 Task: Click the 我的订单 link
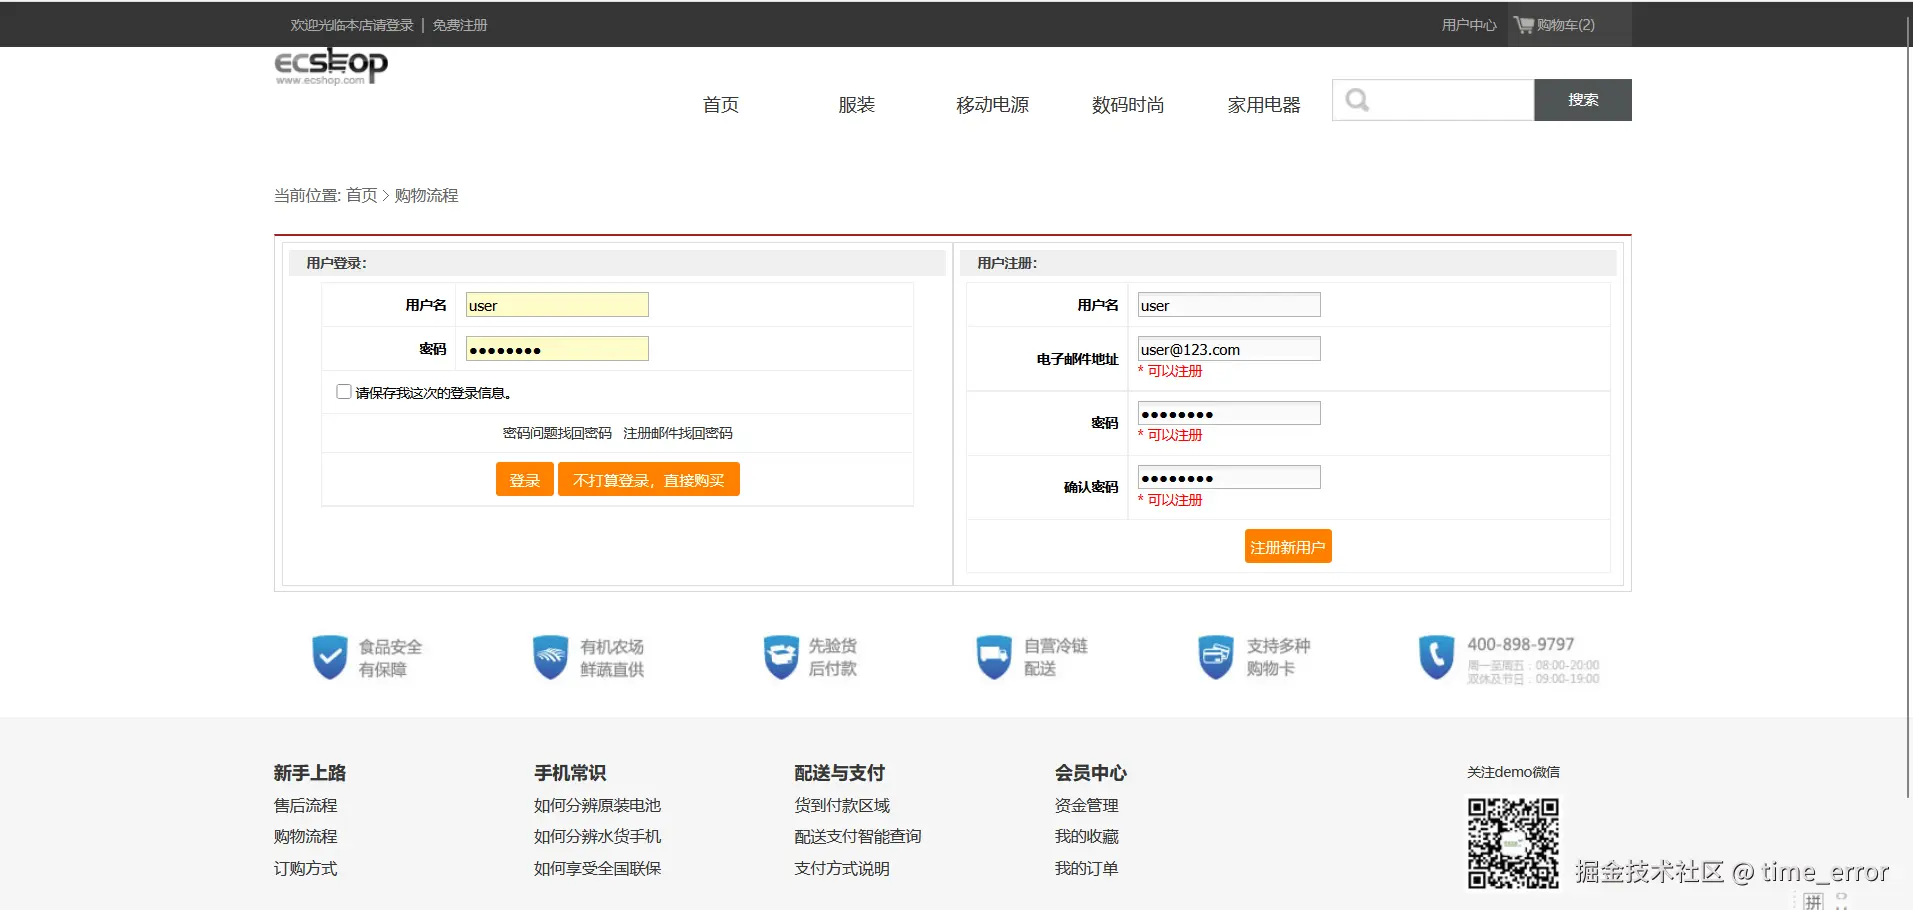(x=1087, y=868)
